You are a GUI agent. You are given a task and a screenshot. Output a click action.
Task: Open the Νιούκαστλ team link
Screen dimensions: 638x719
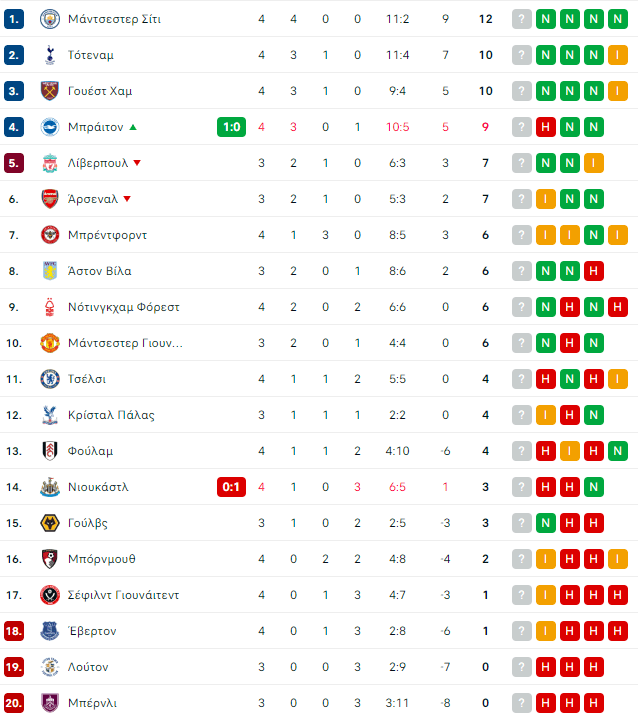pyautogui.click(x=98, y=487)
